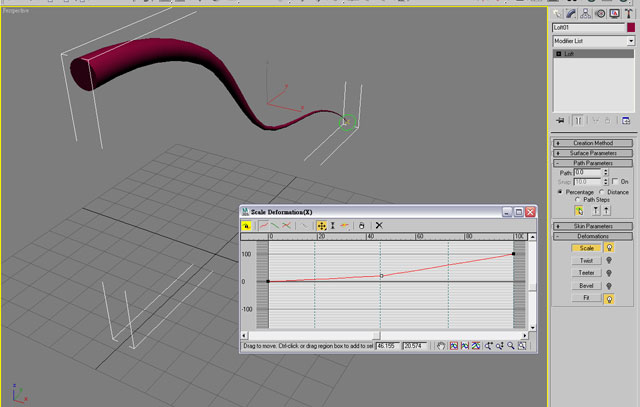Select the Scale Control Point tool
Image resolution: width=640 pixels, height=407 pixels.
pos(333,226)
